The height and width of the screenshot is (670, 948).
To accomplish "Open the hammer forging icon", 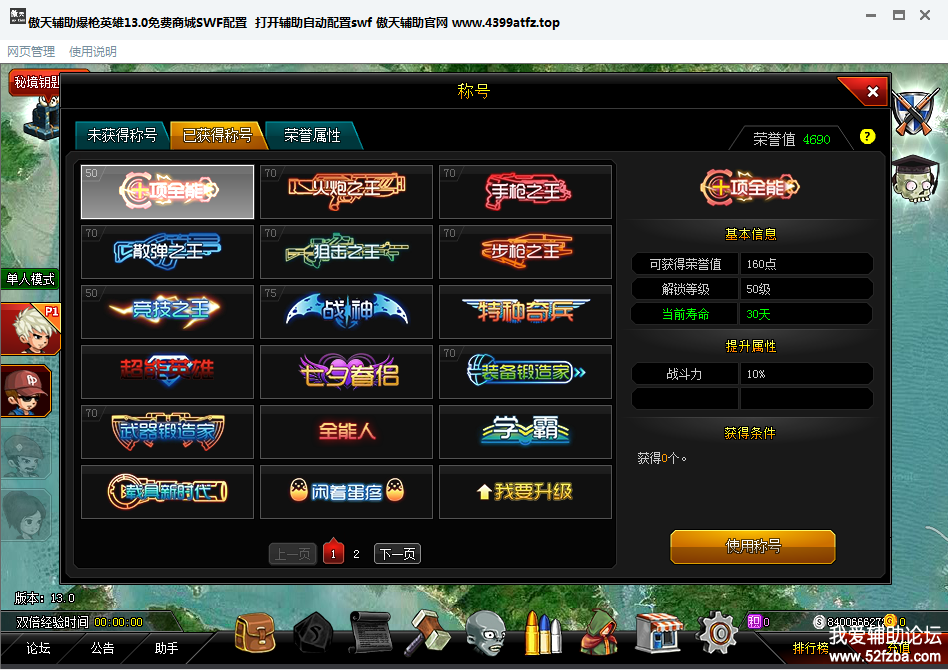I will 427,633.
